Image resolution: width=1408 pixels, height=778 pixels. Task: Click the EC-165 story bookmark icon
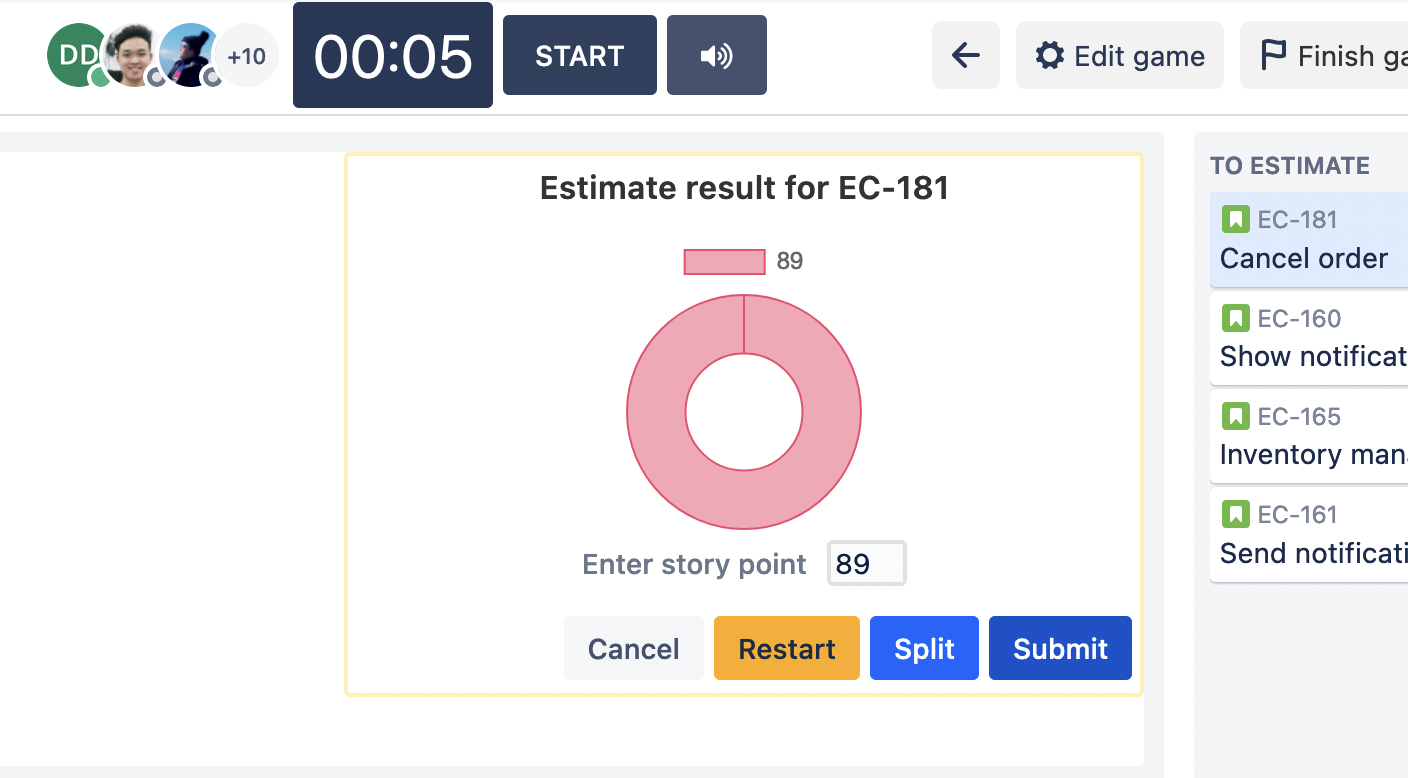point(1236,417)
